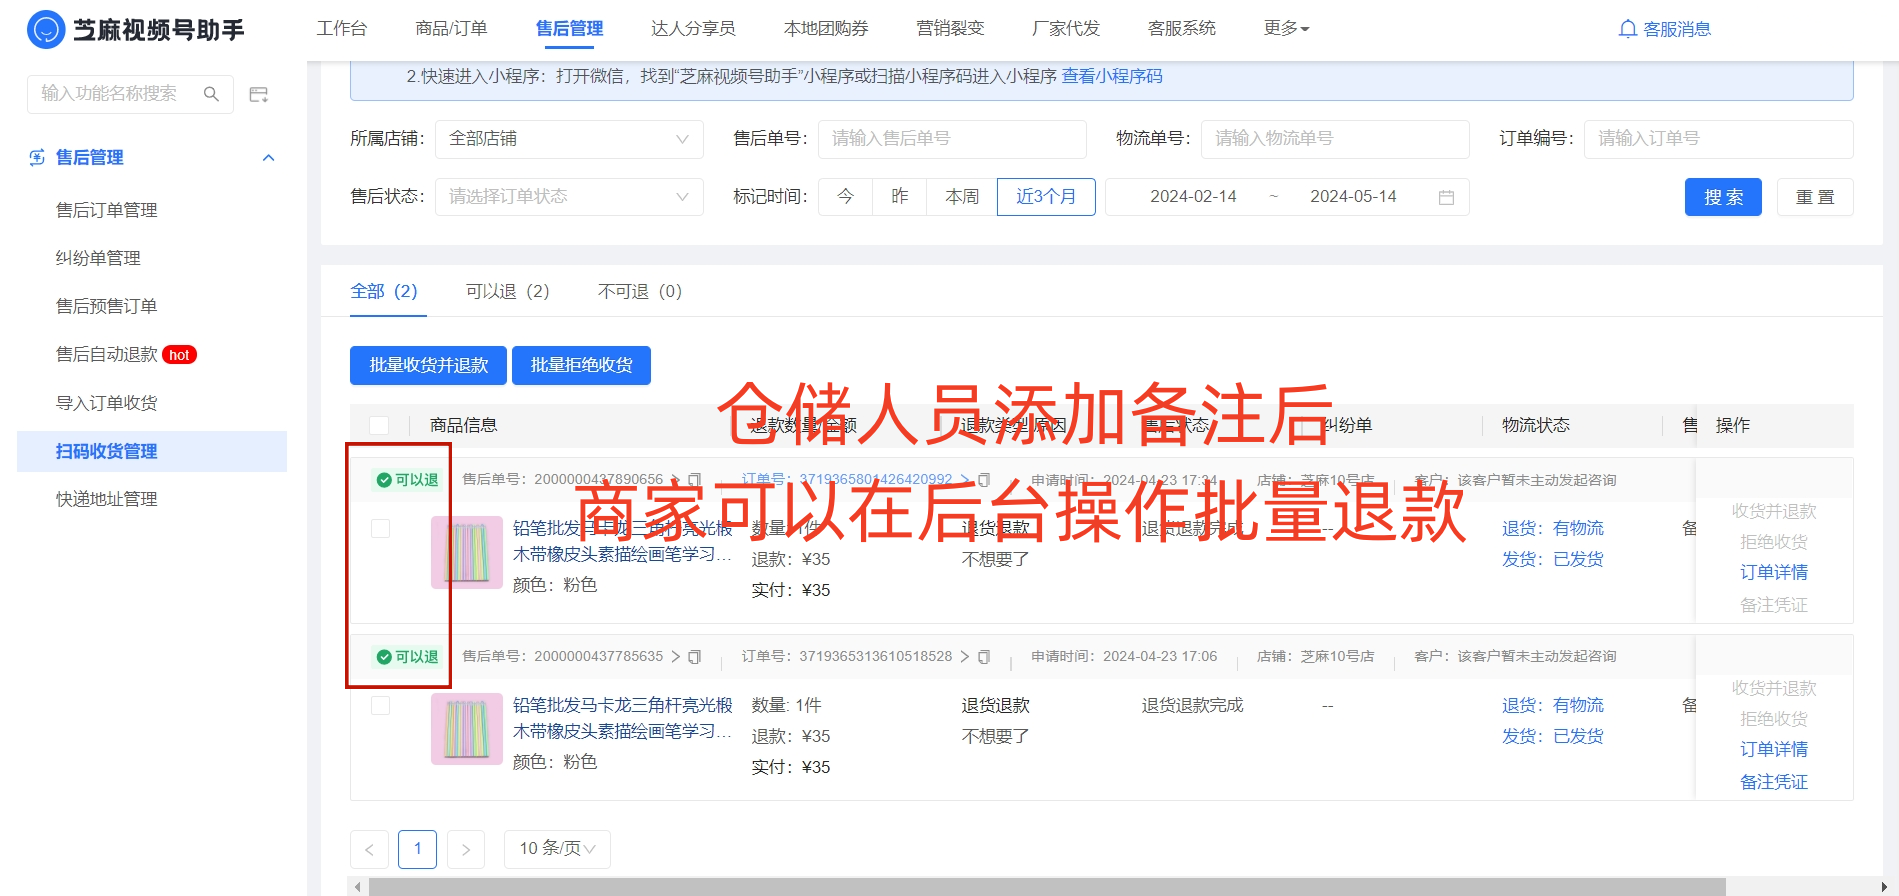This screenshot has width=1899, height=896.
Task: Click the 批量收货并退款 button
Action: pyautogui.click(x=428, y=365)
